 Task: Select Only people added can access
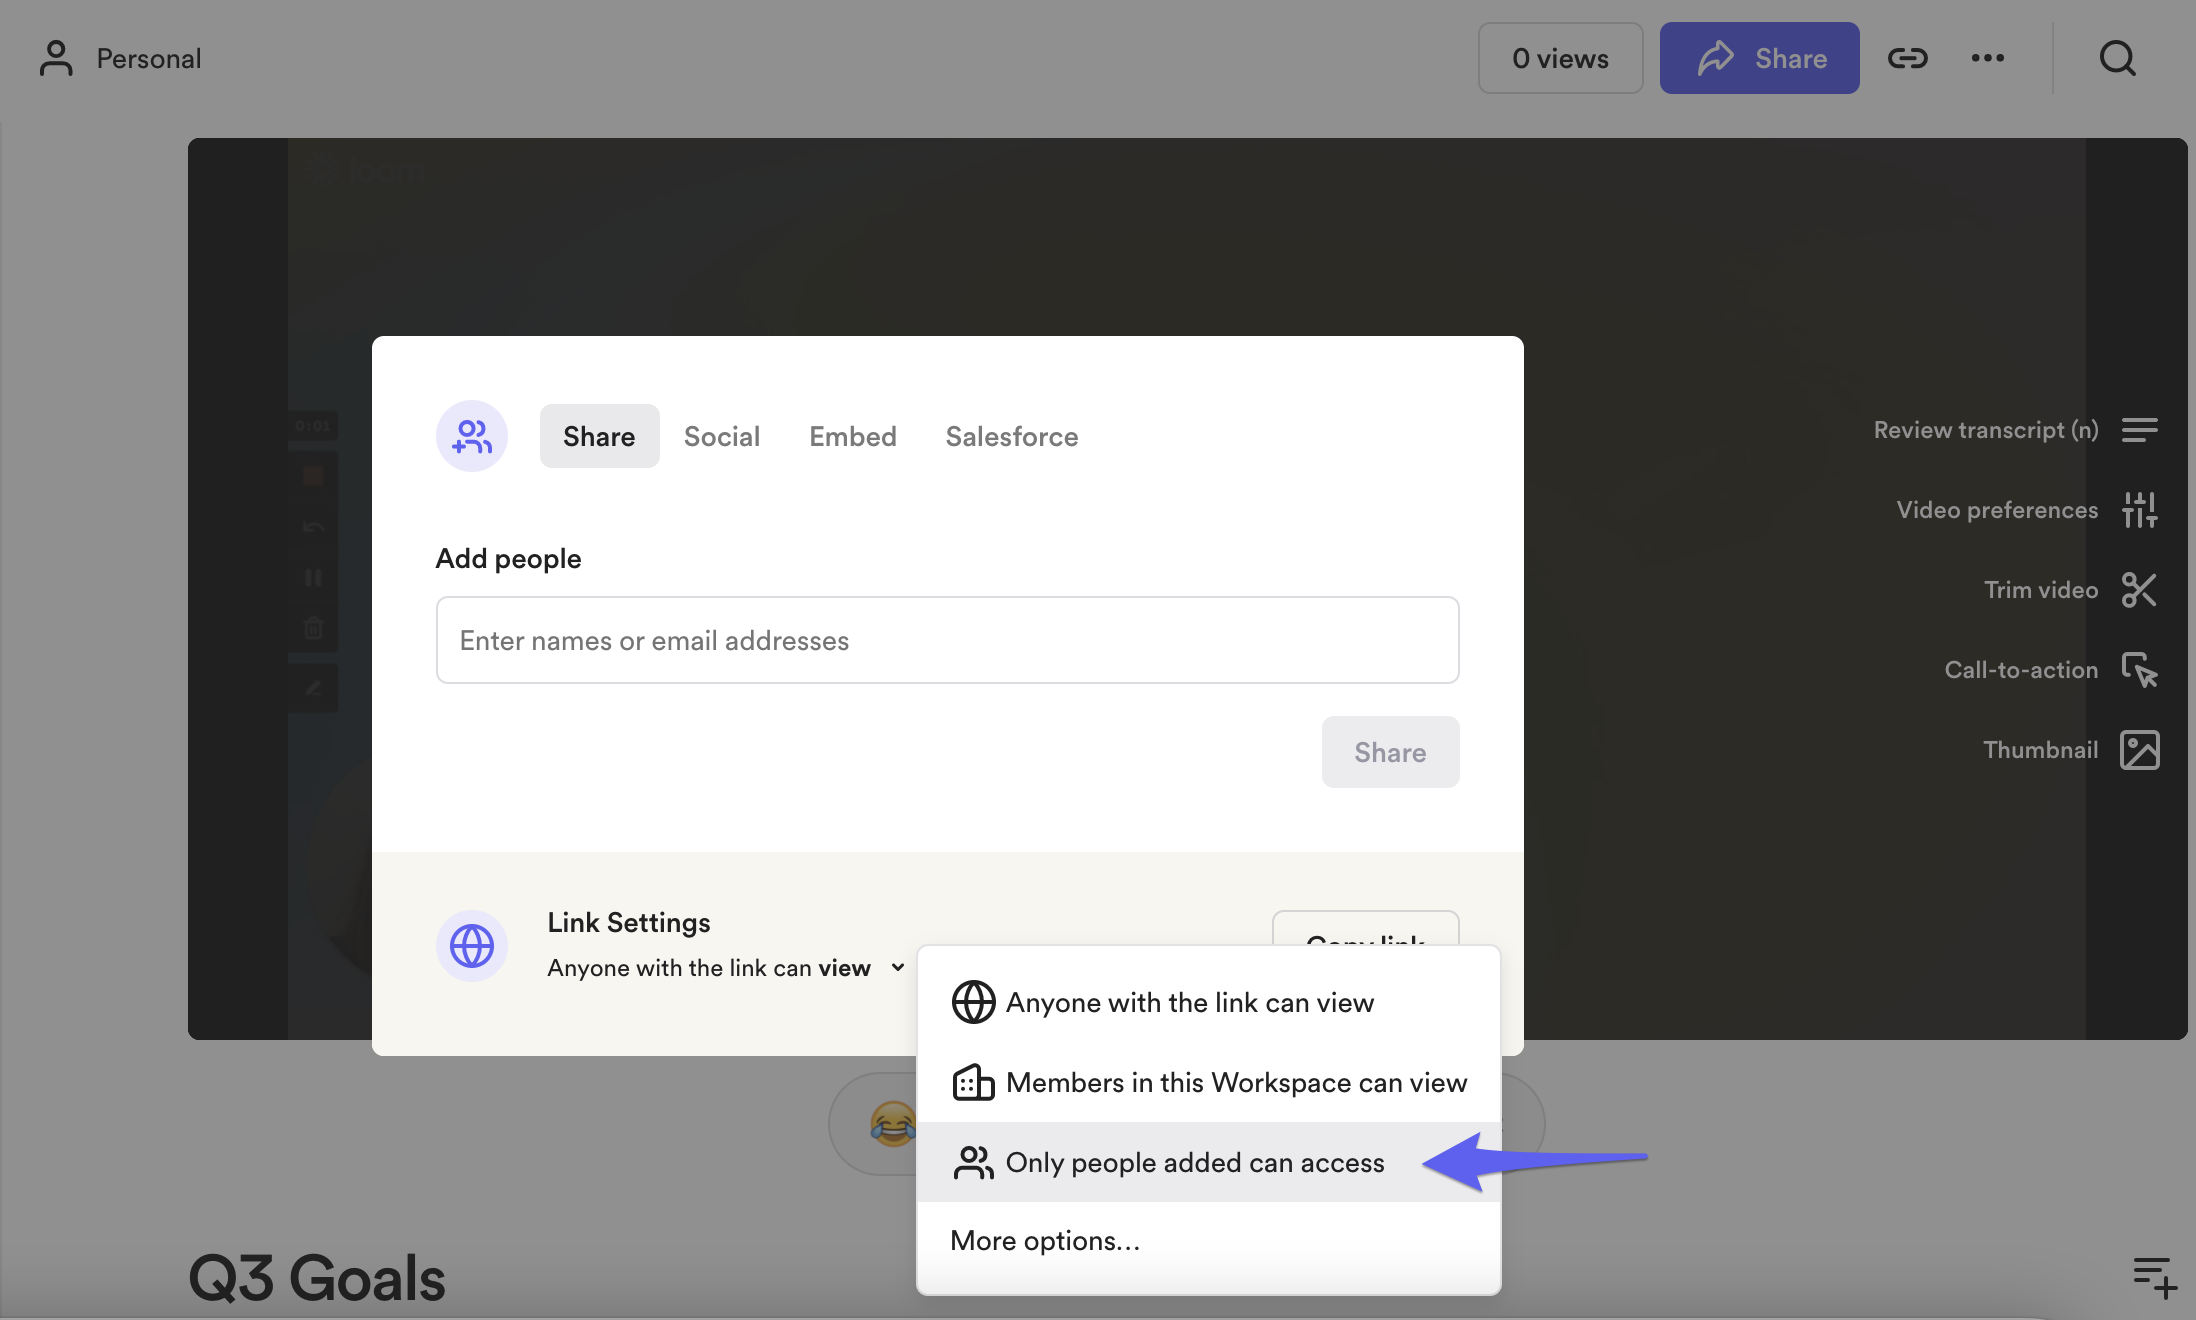1194,1162
